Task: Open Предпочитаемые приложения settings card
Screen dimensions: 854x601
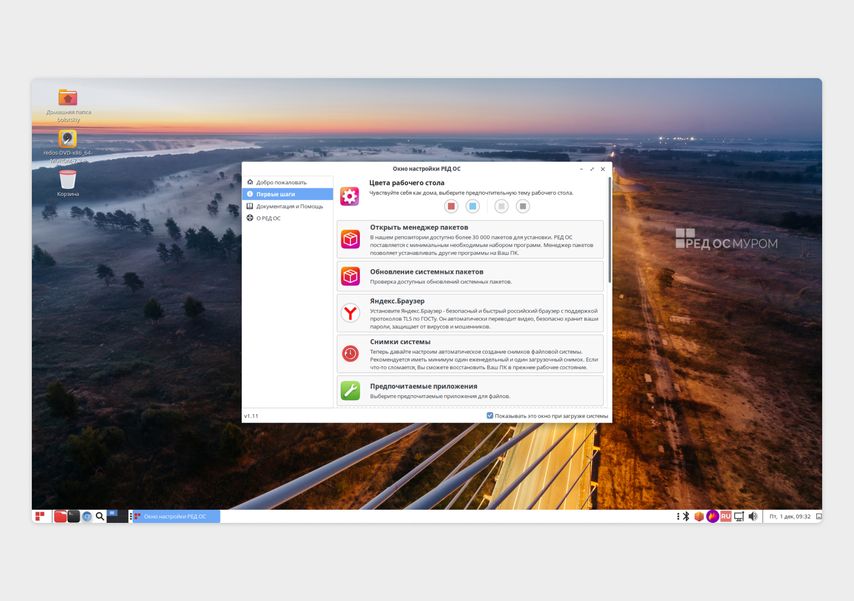Action: [471, 390]
